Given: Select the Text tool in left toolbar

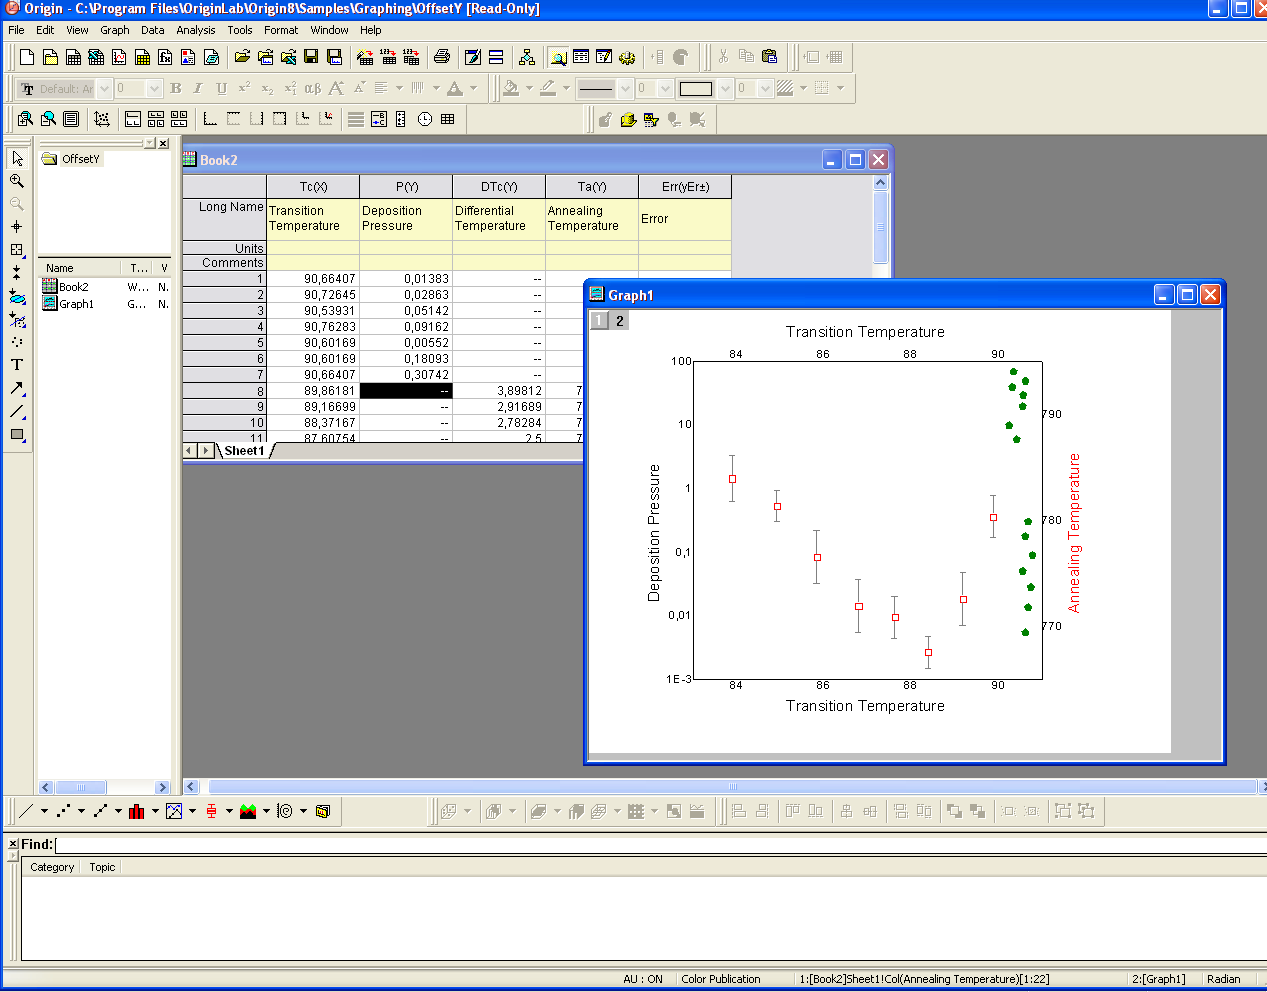Looking at the screenshot, I should coord(17,365).
